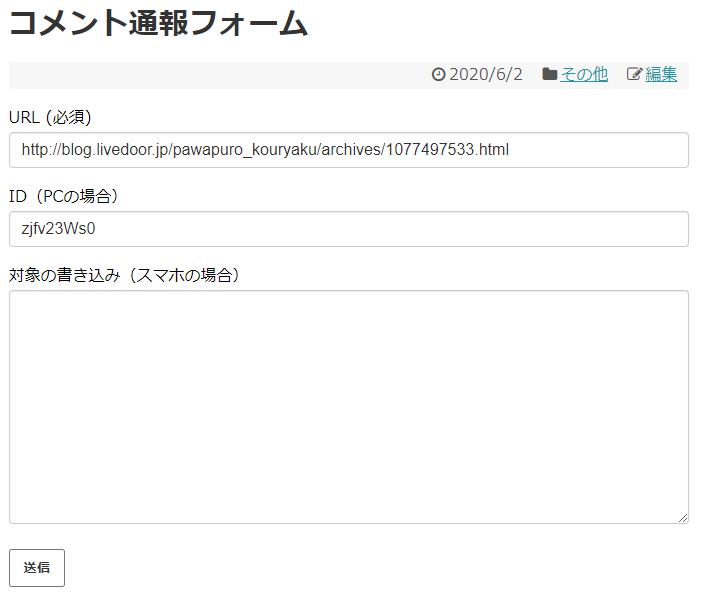Click the 対象の書き込み（スマホの場合）label
Viewport: 701px width, 597px height.
point(124,275)
